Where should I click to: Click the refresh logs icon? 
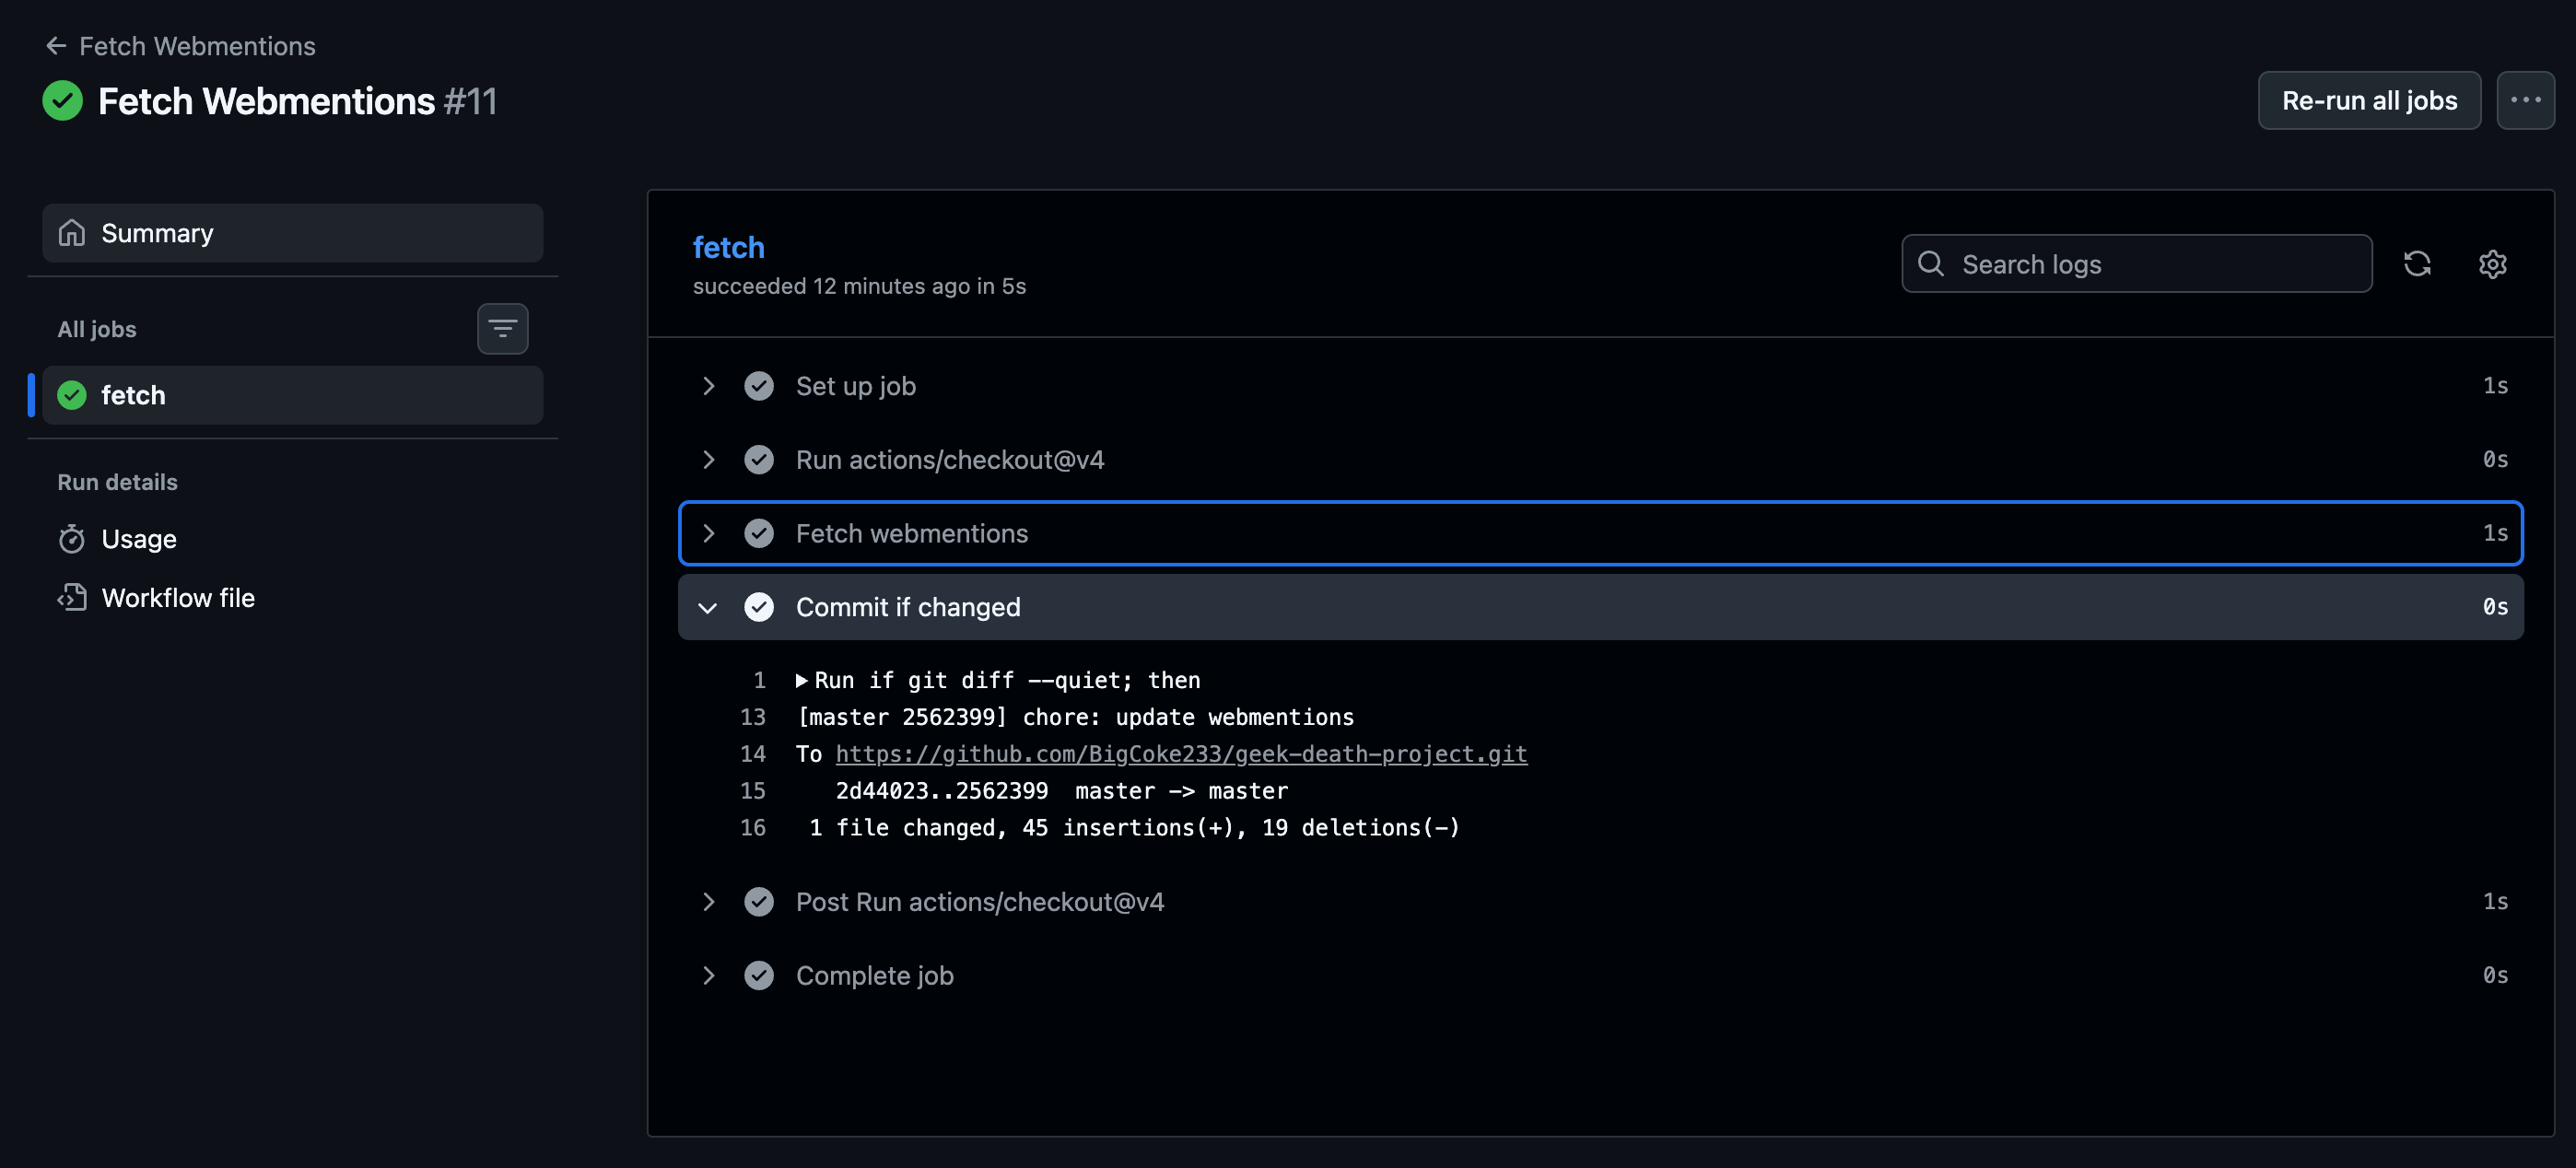click(x=2417, y=264)
